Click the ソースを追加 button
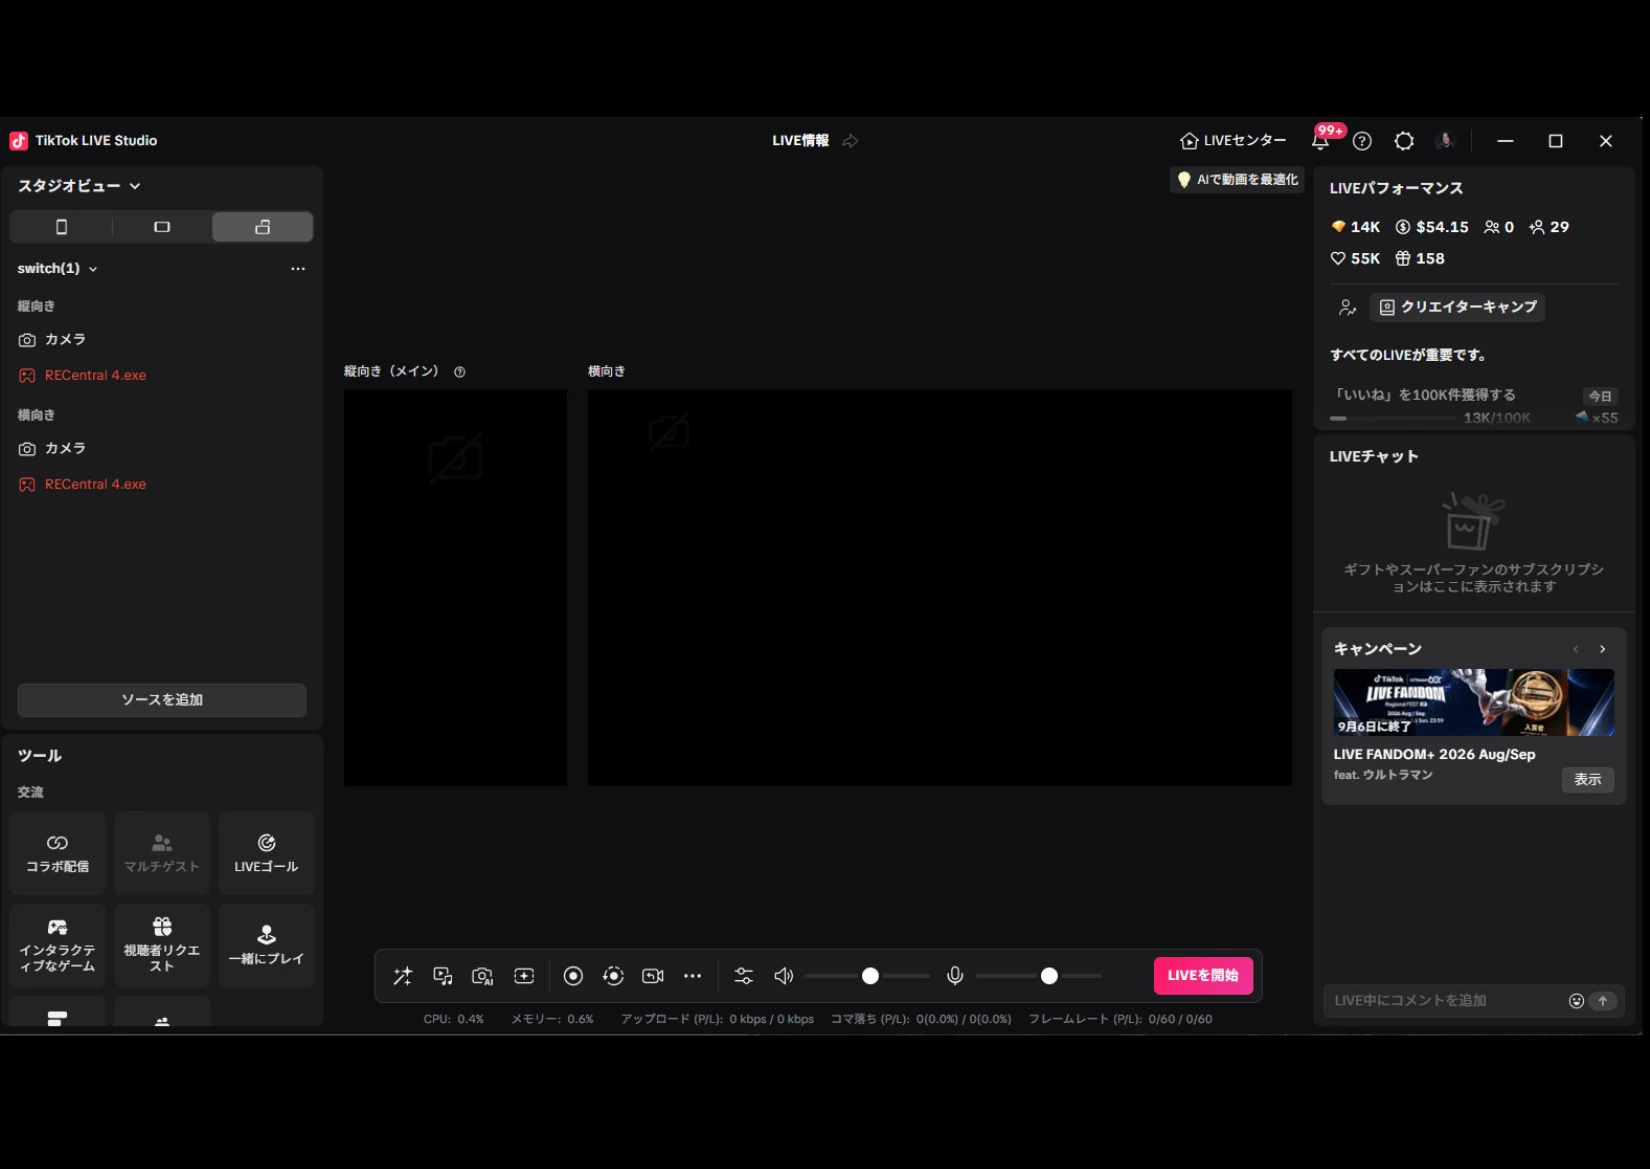 click(162, 700)
